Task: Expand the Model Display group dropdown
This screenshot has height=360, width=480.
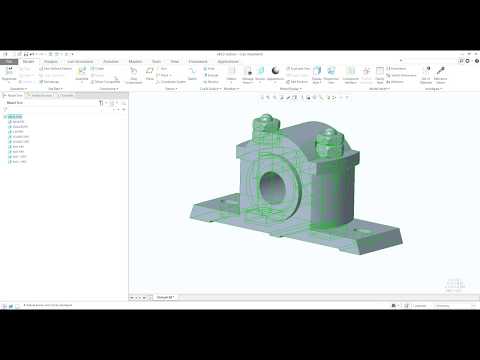Action: (x=290, y=89)
